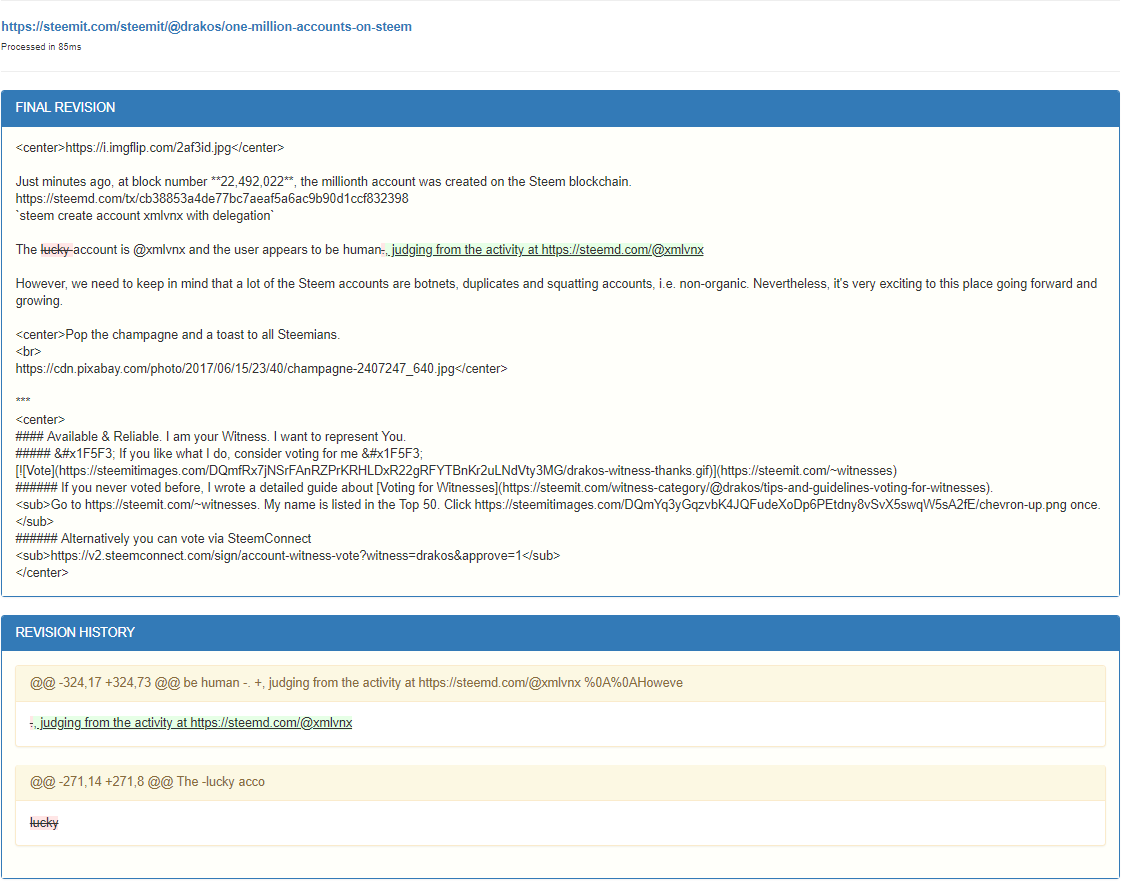Click diff header '@@ -324,17 +324,73 @@'

pyautogui.click(x=560, y=683)
